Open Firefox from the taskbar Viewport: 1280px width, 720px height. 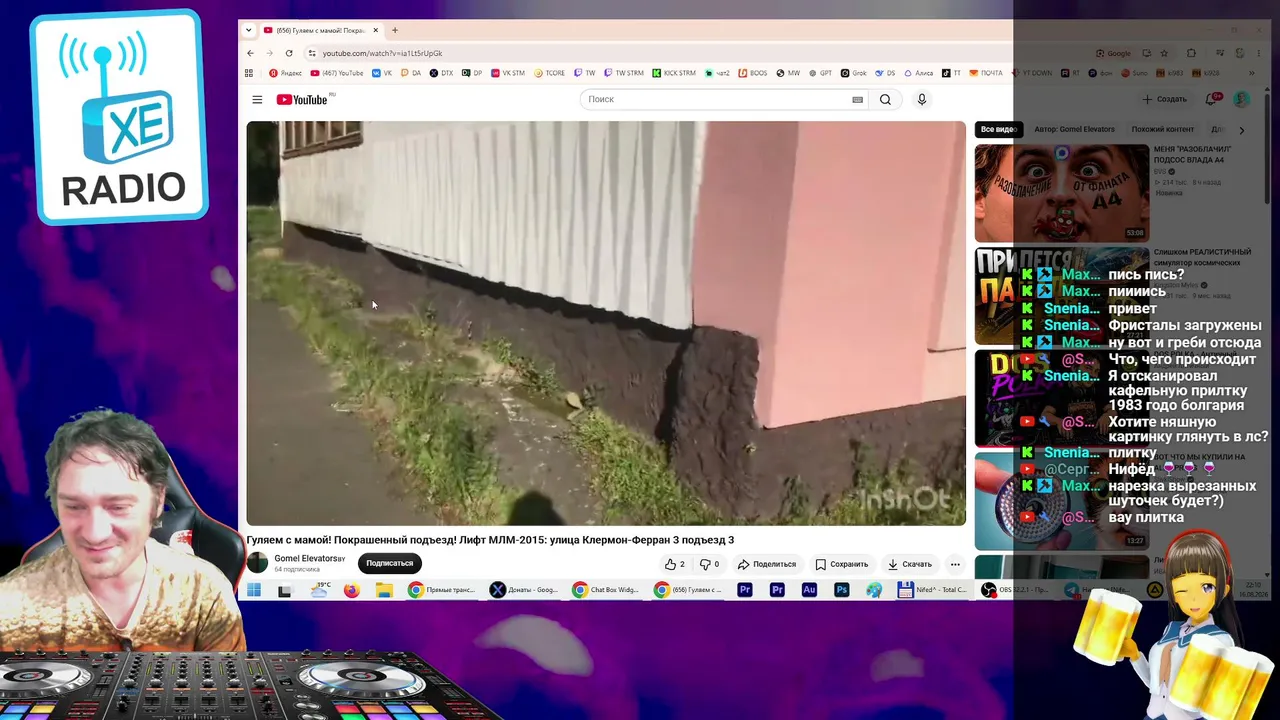click(351, 590)
